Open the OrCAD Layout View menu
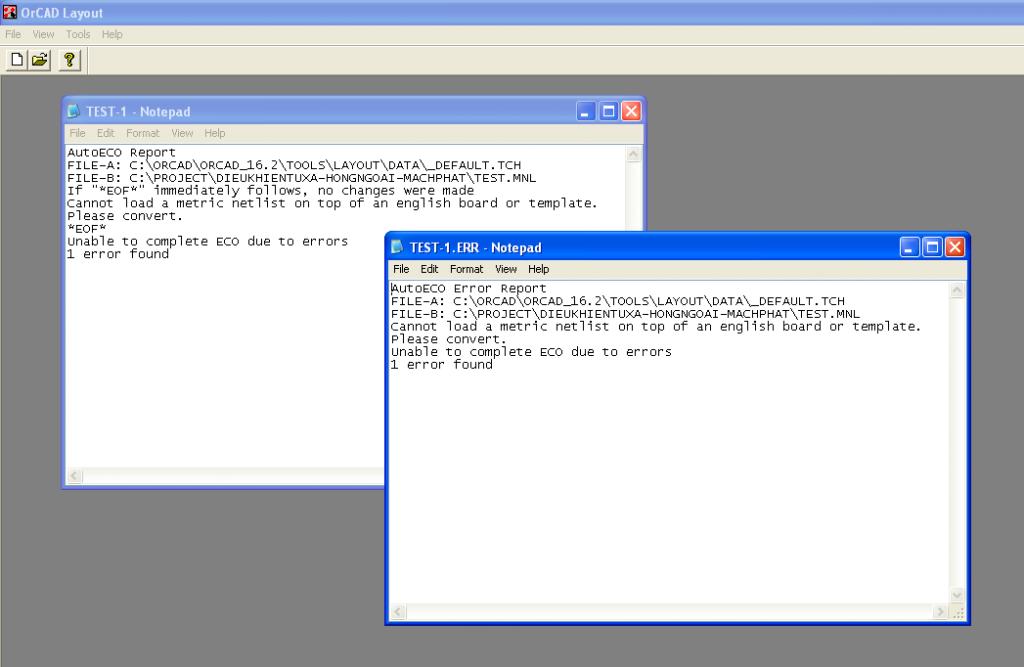The image size is (1024, 667). click(x=43, y=34)
